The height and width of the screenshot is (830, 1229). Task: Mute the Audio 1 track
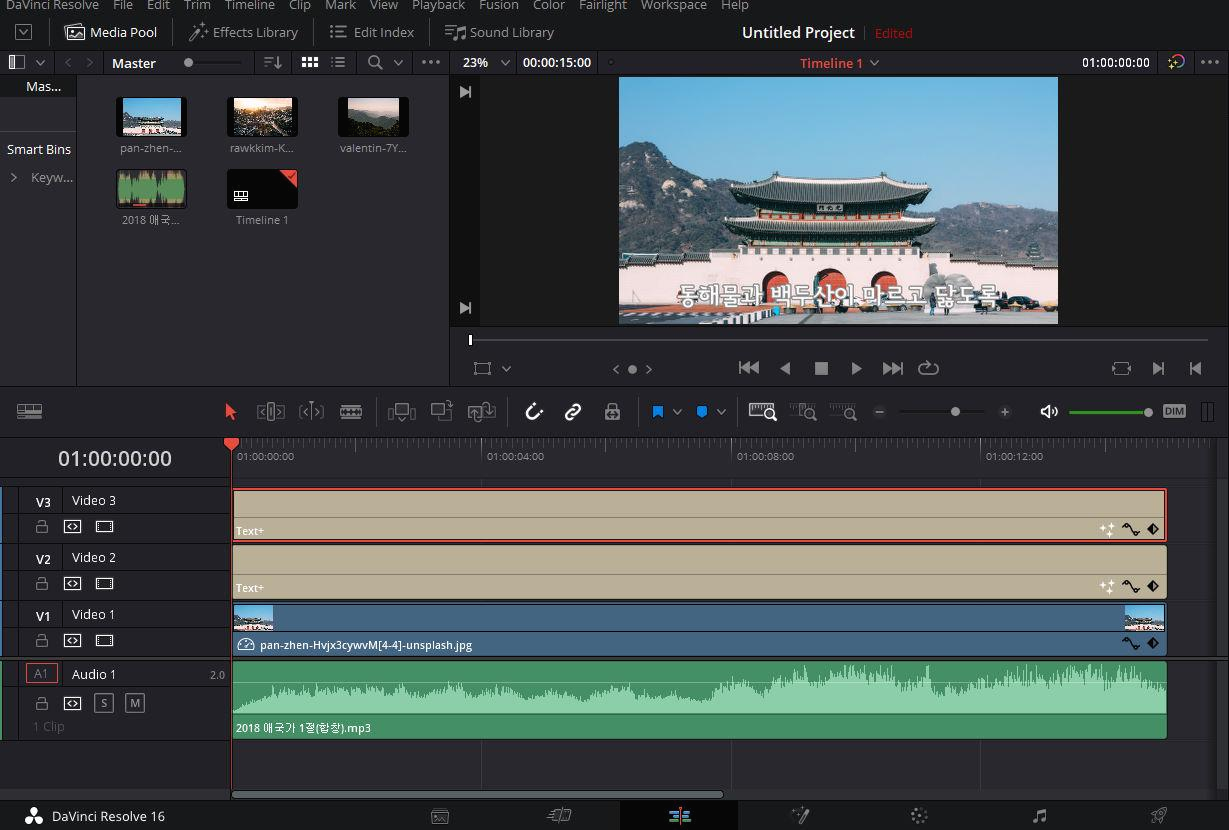pyautogui.click(x=135, y=703)
